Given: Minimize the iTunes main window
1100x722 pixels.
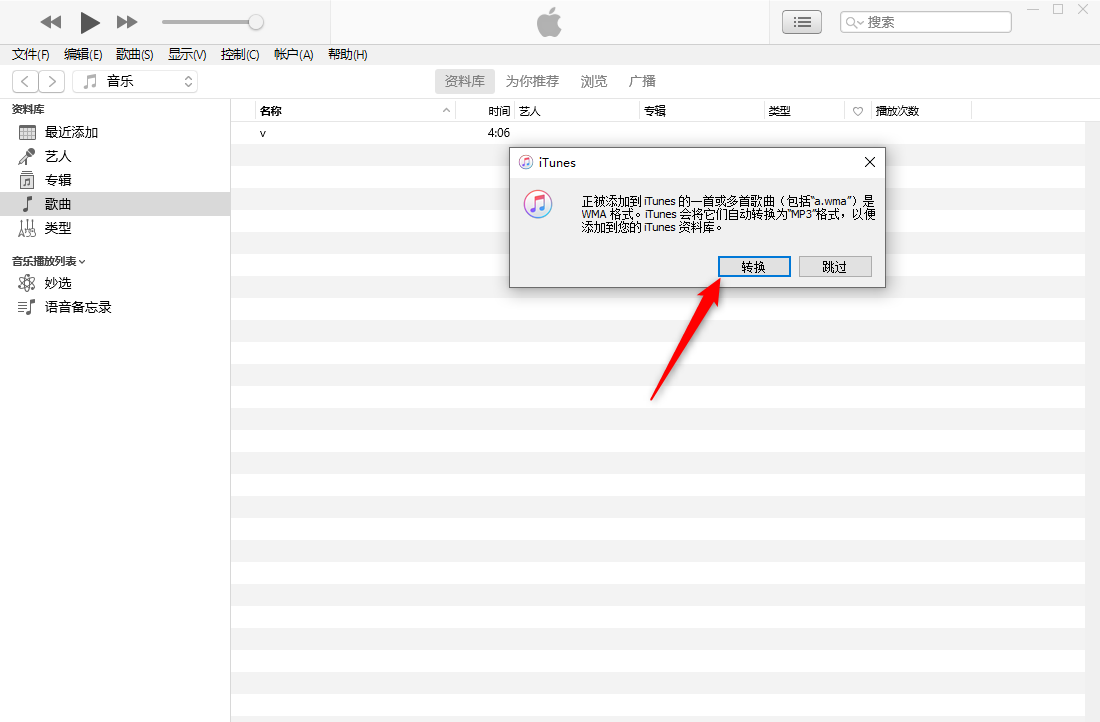Looking at the screenshot, I should pyautogui.click(x=1033, y=10).
